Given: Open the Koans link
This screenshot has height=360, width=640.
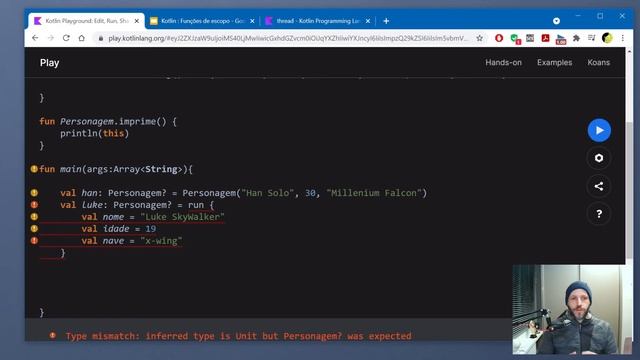Looking at the screenshot, I should 598,62.
